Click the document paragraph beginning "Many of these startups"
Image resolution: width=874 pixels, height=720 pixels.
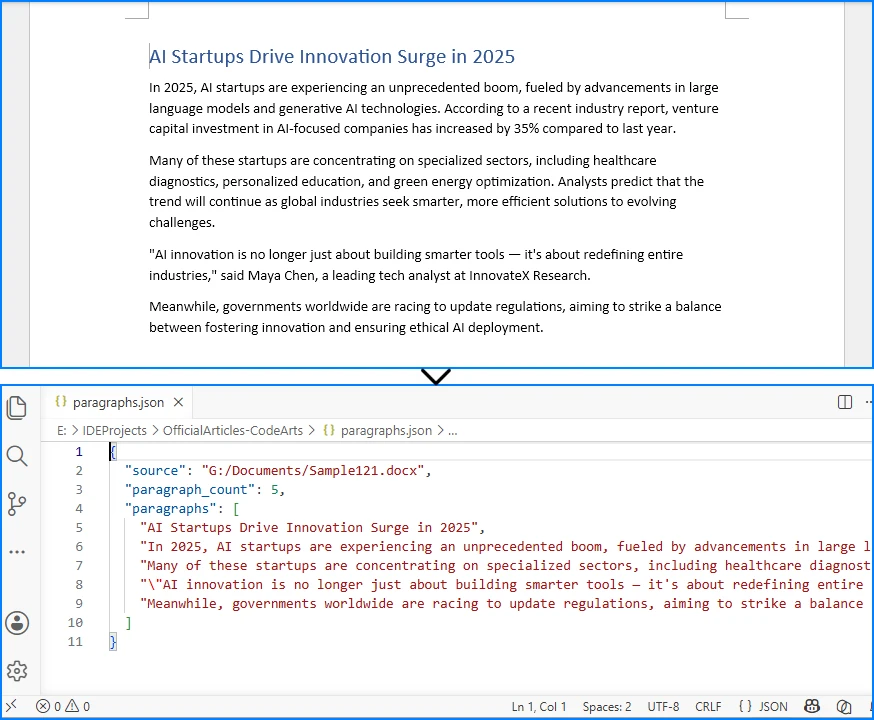[x=426, y=191]
